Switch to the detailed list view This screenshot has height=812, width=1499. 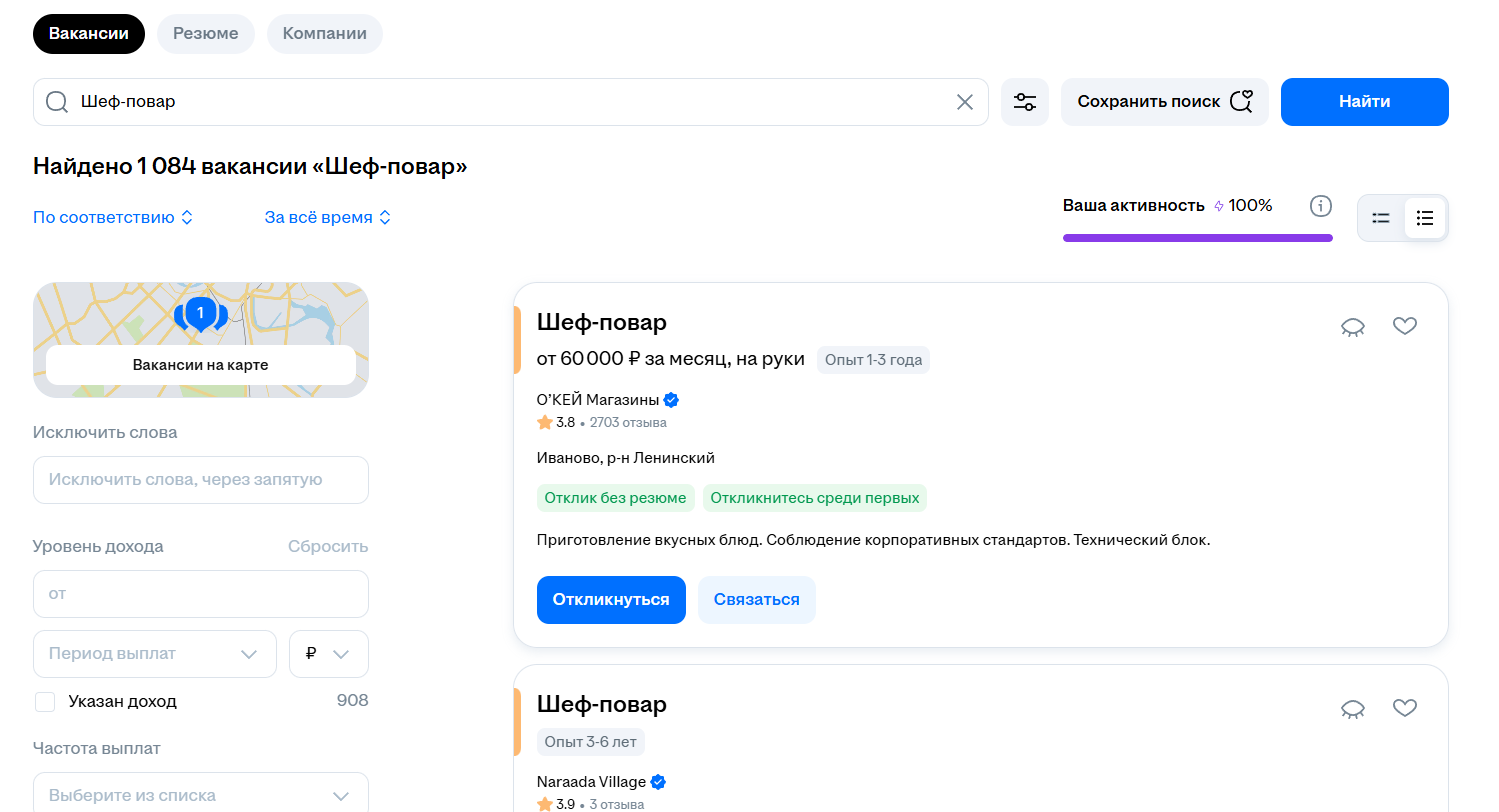(1425, 218)
